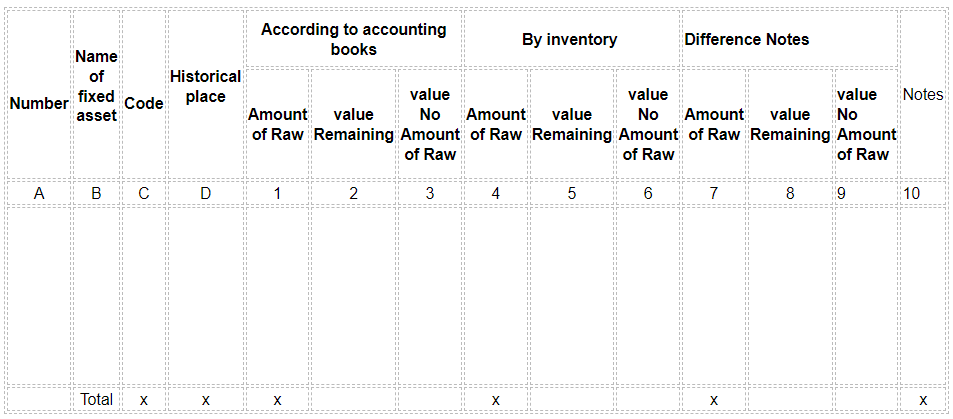Image resolution: width=953 pixels, height=419 pixels.
Task: Click the column number cell "1"
Action: (277, 193)
